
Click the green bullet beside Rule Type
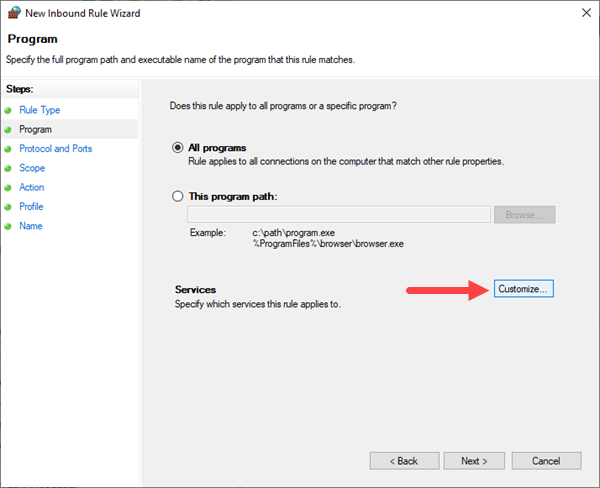(9, 110)
